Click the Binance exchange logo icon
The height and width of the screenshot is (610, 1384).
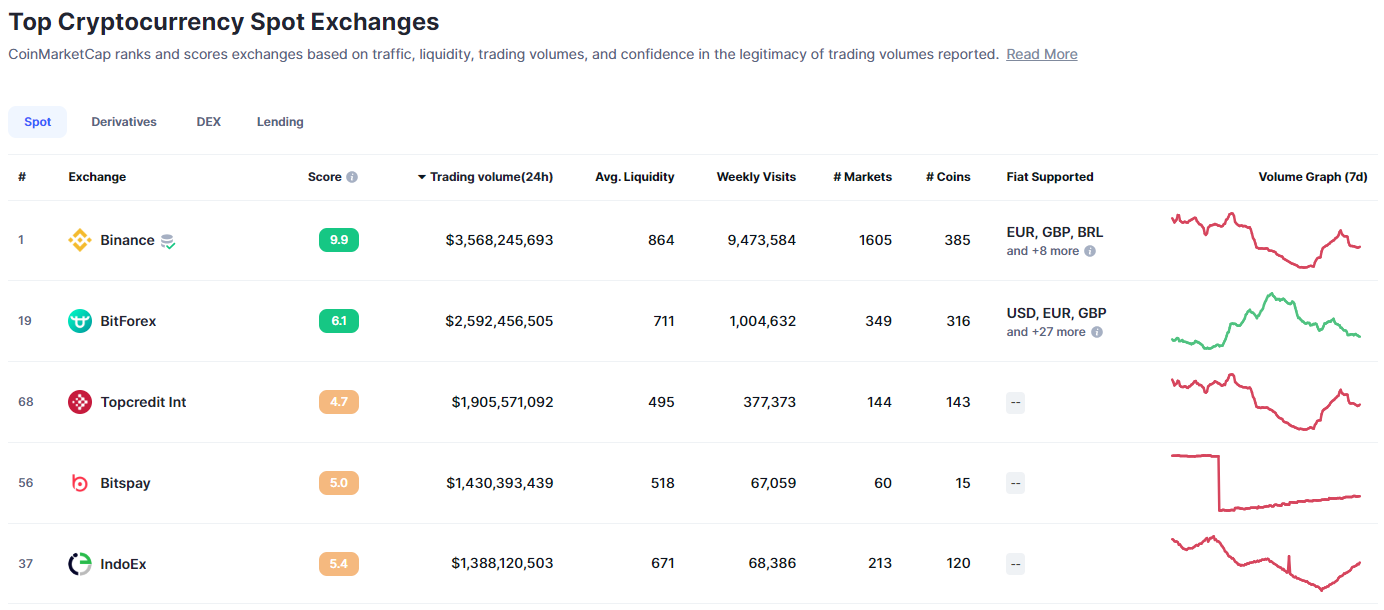79,240
